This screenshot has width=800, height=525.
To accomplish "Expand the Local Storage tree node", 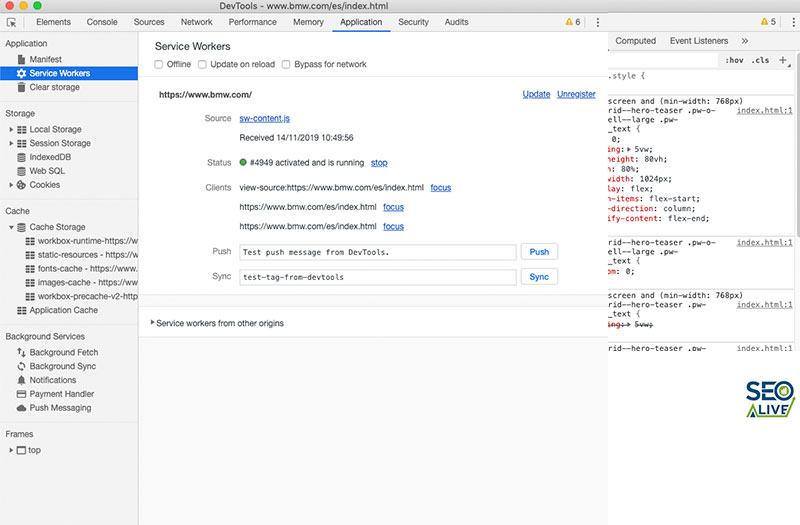I will [10, 129].
